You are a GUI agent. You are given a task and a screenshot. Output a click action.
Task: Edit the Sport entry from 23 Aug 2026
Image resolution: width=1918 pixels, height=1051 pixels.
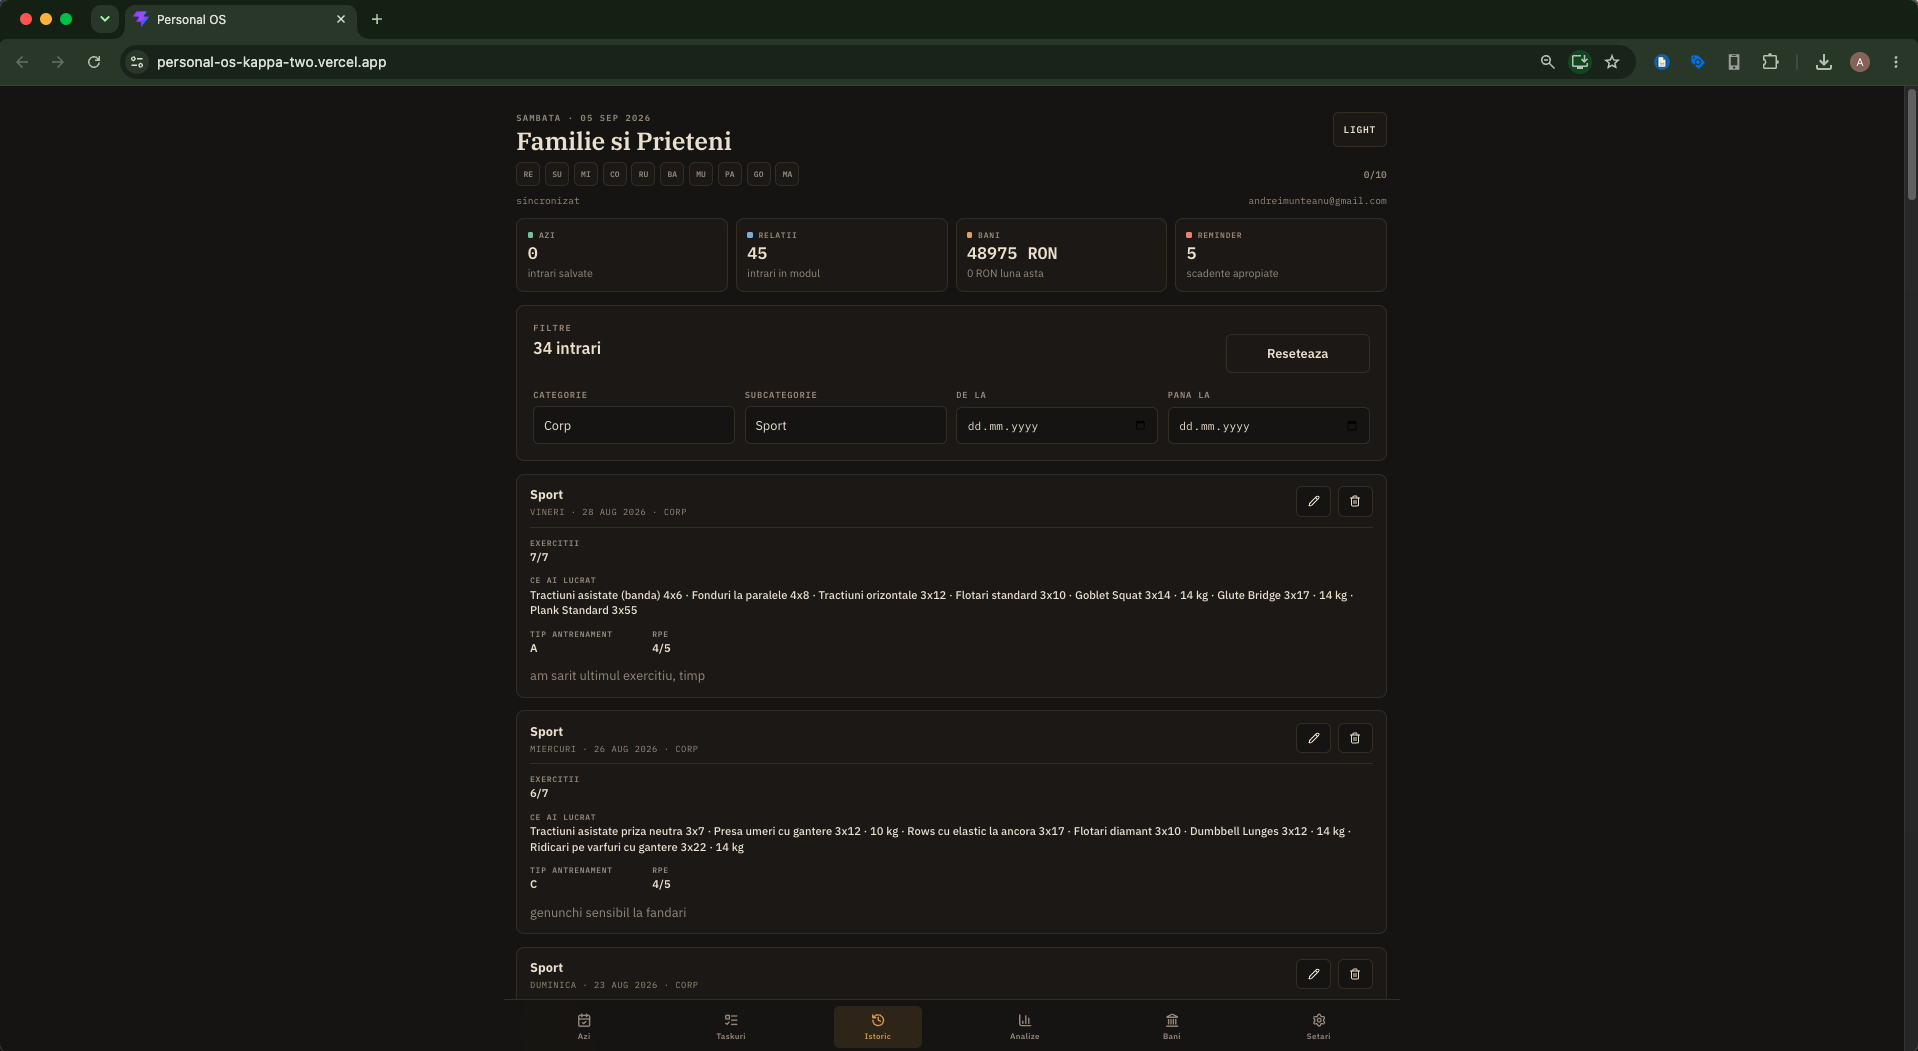(x=1313, y=974)
